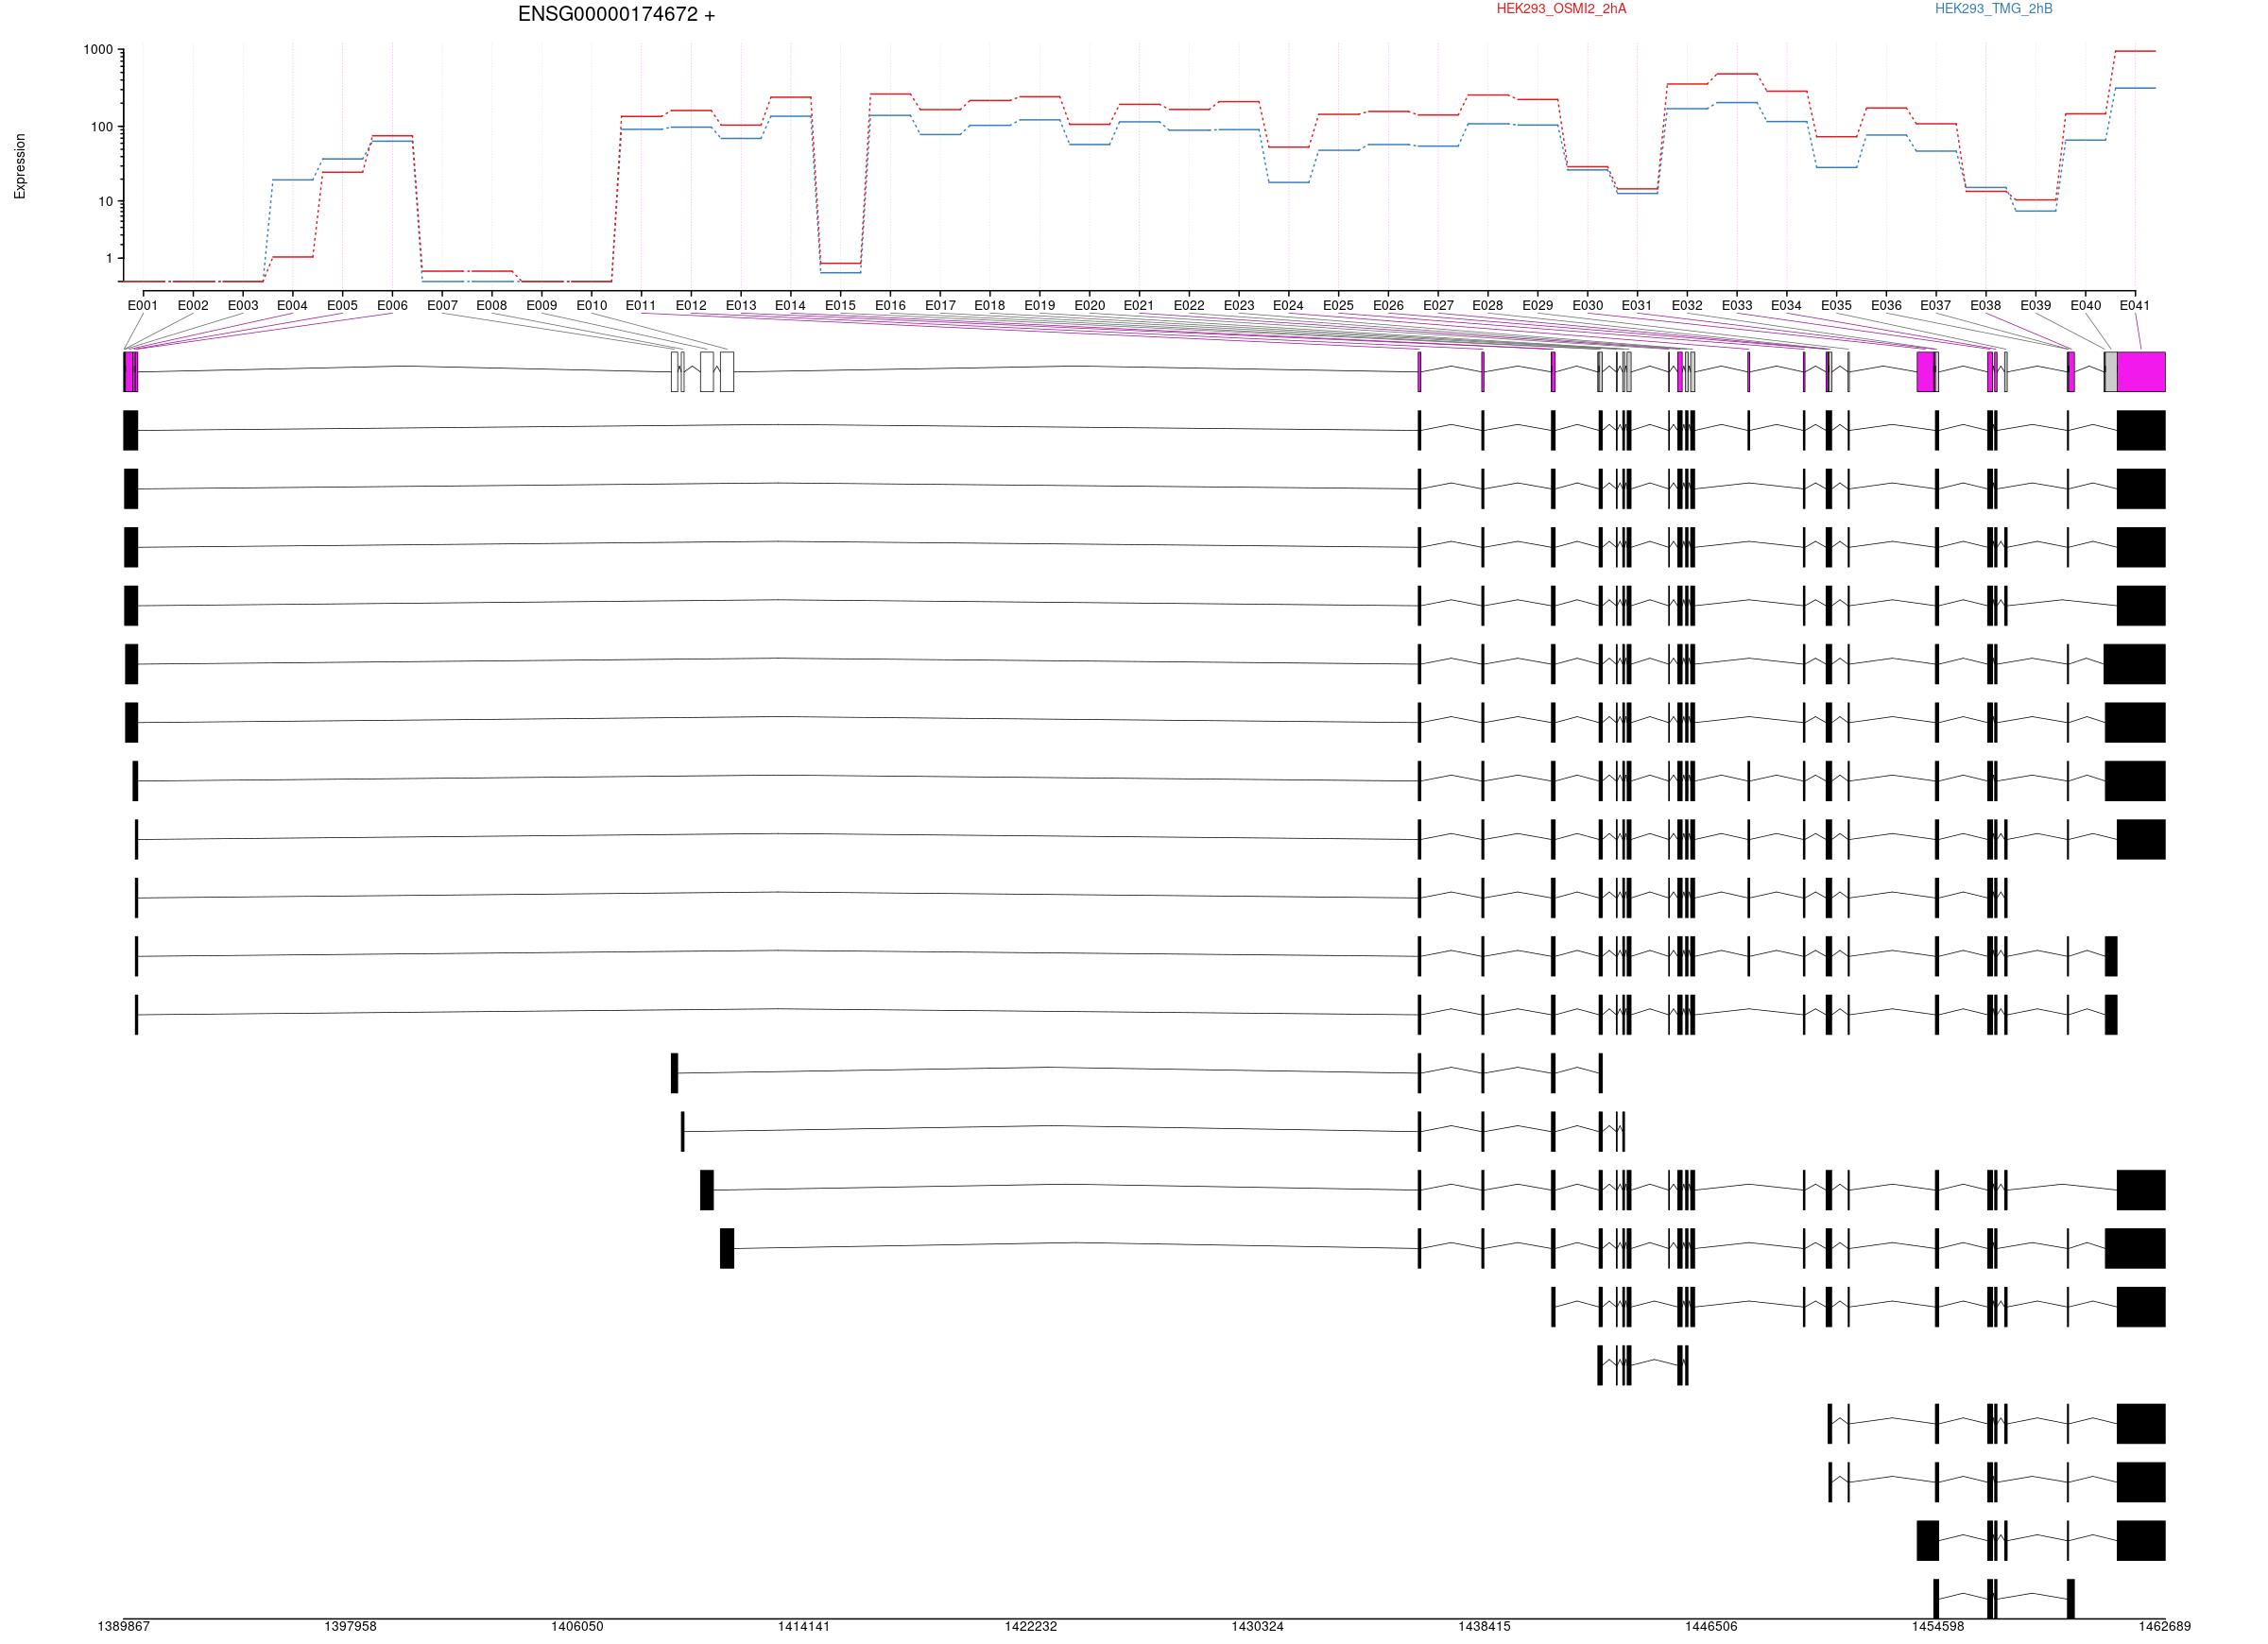
Task: Click the magenta 5' exon in gene model
Action: click(x=131, y=372)
